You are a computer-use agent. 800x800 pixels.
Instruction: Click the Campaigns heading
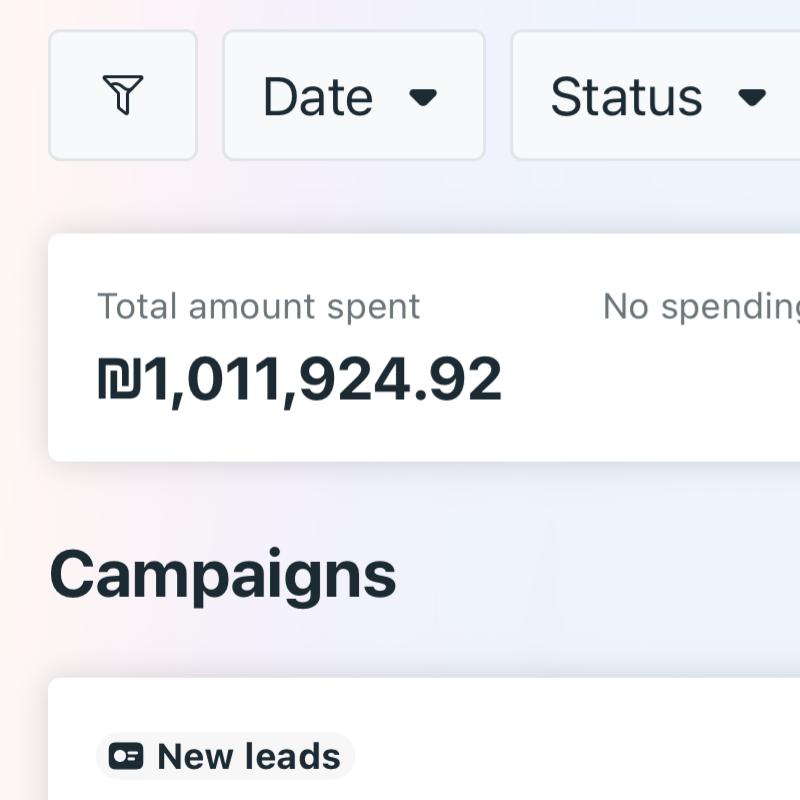223,575
